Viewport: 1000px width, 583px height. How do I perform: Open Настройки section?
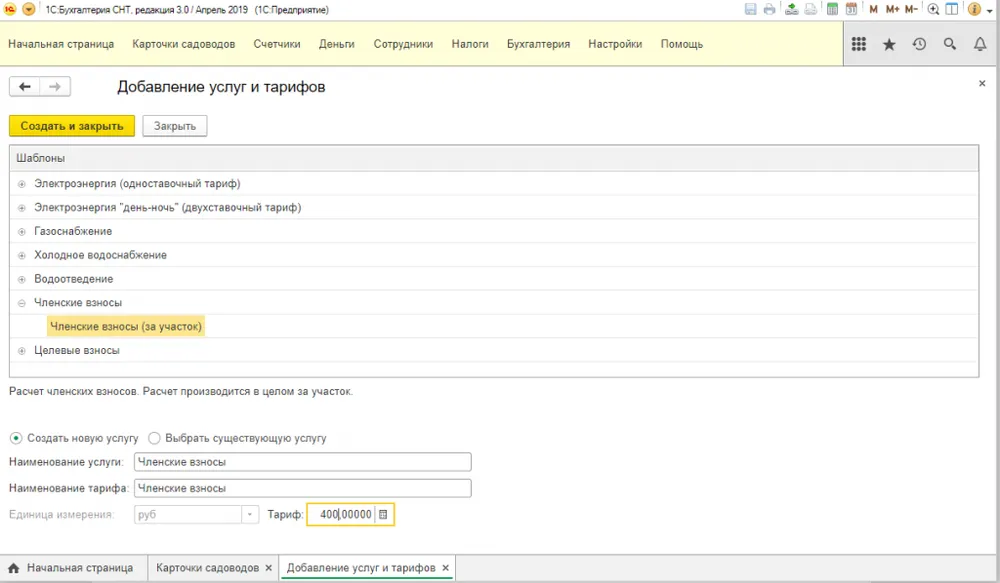615,44
